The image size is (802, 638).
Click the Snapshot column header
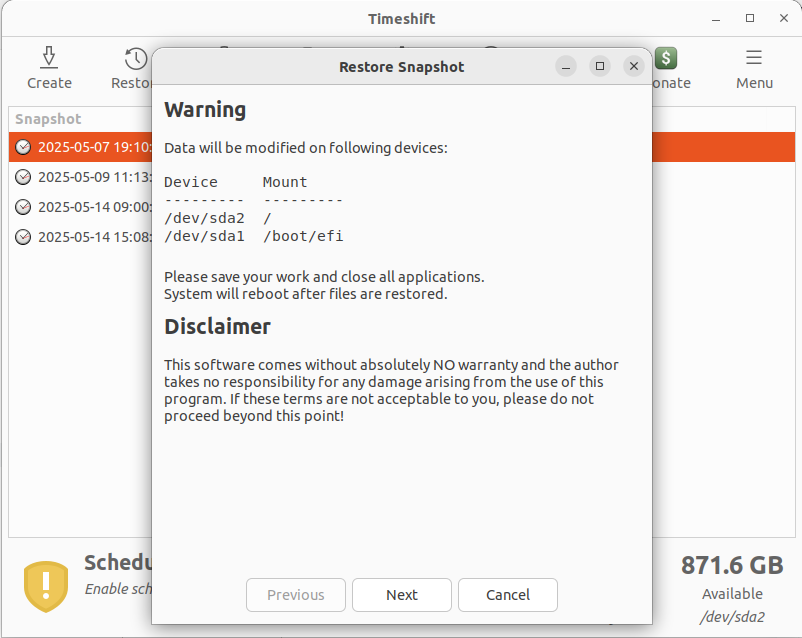[48, 119]
